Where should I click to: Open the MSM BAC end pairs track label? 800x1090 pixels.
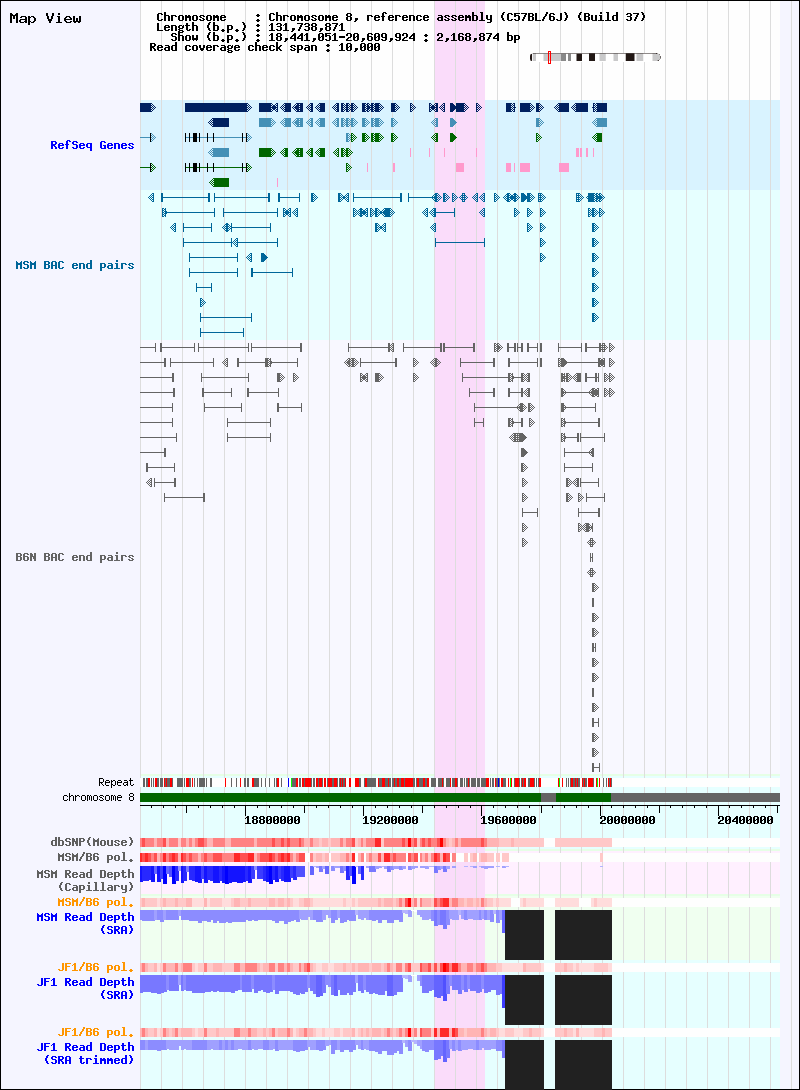coord(74,265)
